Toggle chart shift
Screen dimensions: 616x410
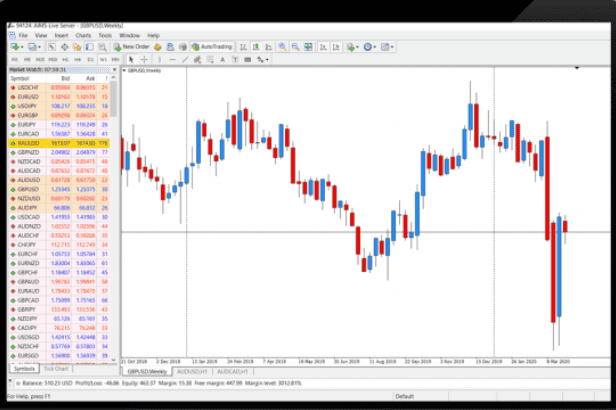(x=336, y=47)
